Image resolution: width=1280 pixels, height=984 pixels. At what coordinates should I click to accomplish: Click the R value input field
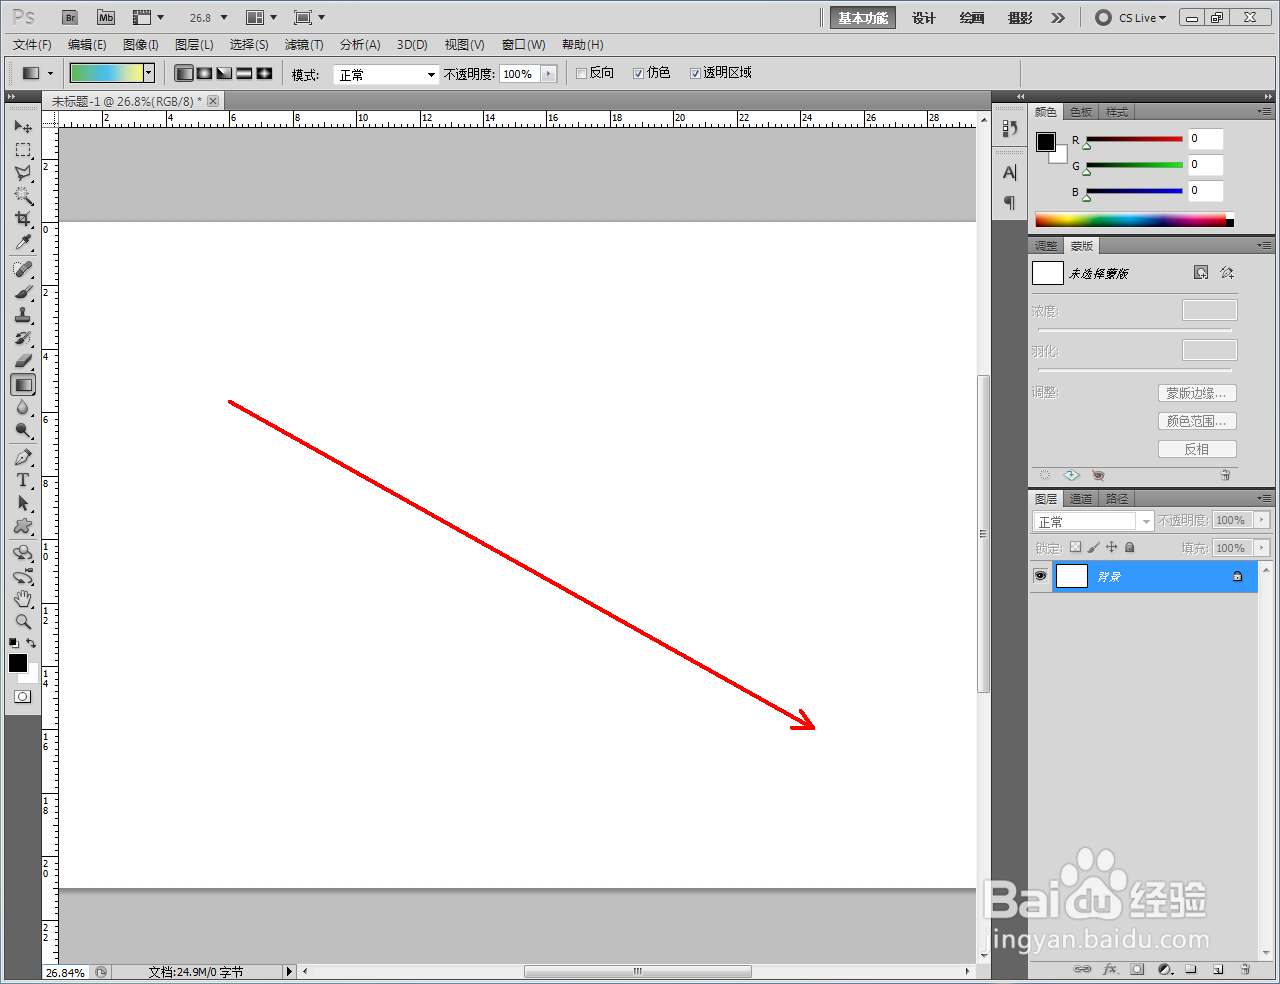pos(1205,139)
